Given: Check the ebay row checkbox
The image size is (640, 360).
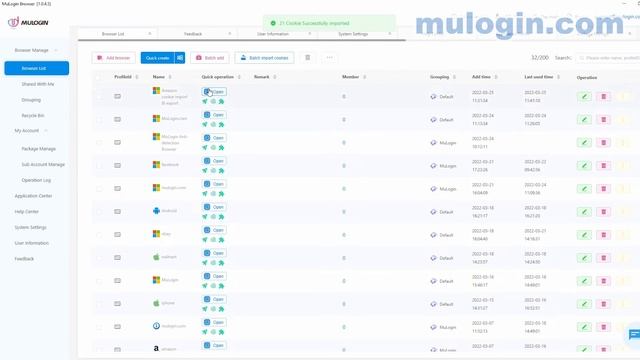Looking at the screenshot, I should (99, 235).
